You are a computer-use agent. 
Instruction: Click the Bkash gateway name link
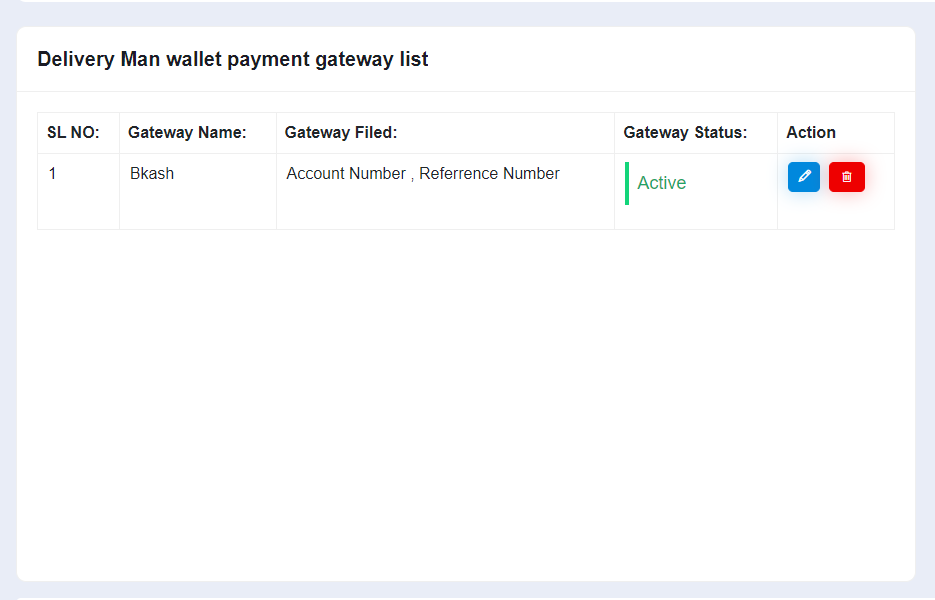coord(151,173)
